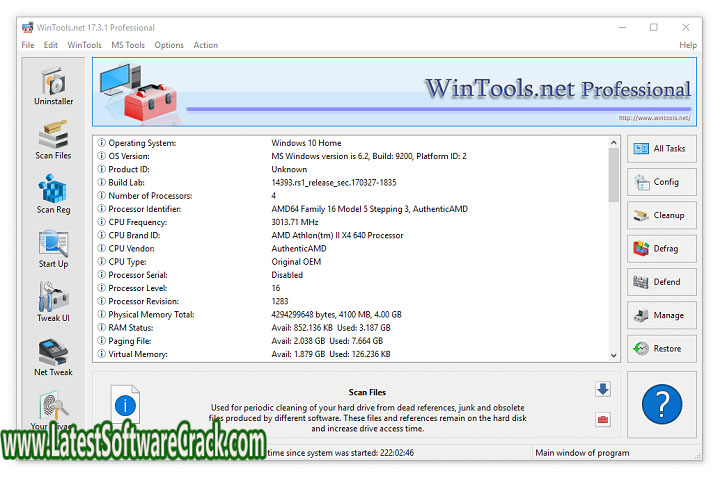Image resolution: width=720 pixels, height=480 pixels.
Task: Open the WinTools menu
Action: (84, 45)
